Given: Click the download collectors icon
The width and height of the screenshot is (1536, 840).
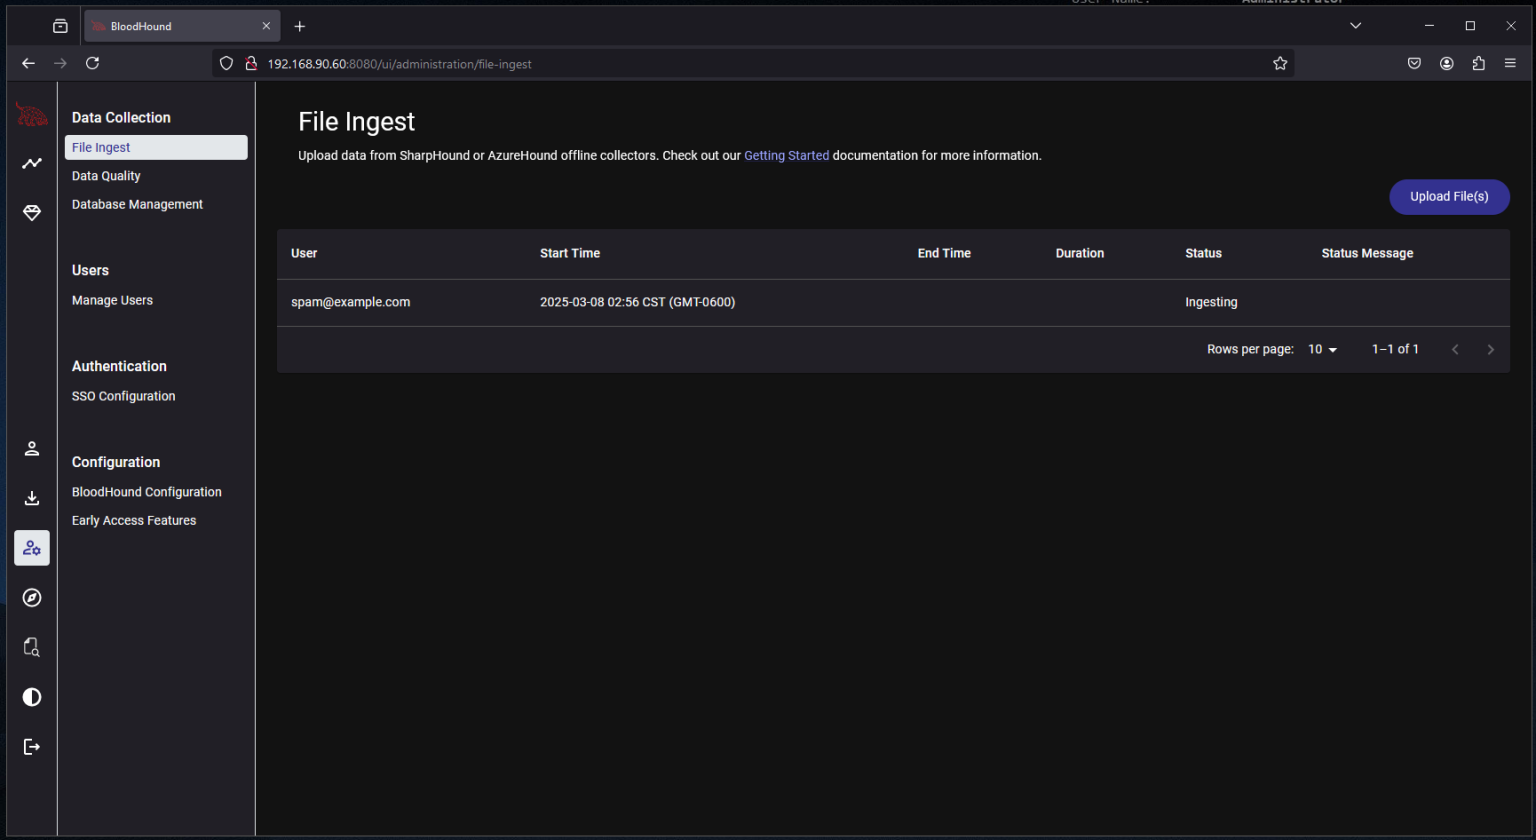Looking at the screenshot, I should [x=32, y=498].
